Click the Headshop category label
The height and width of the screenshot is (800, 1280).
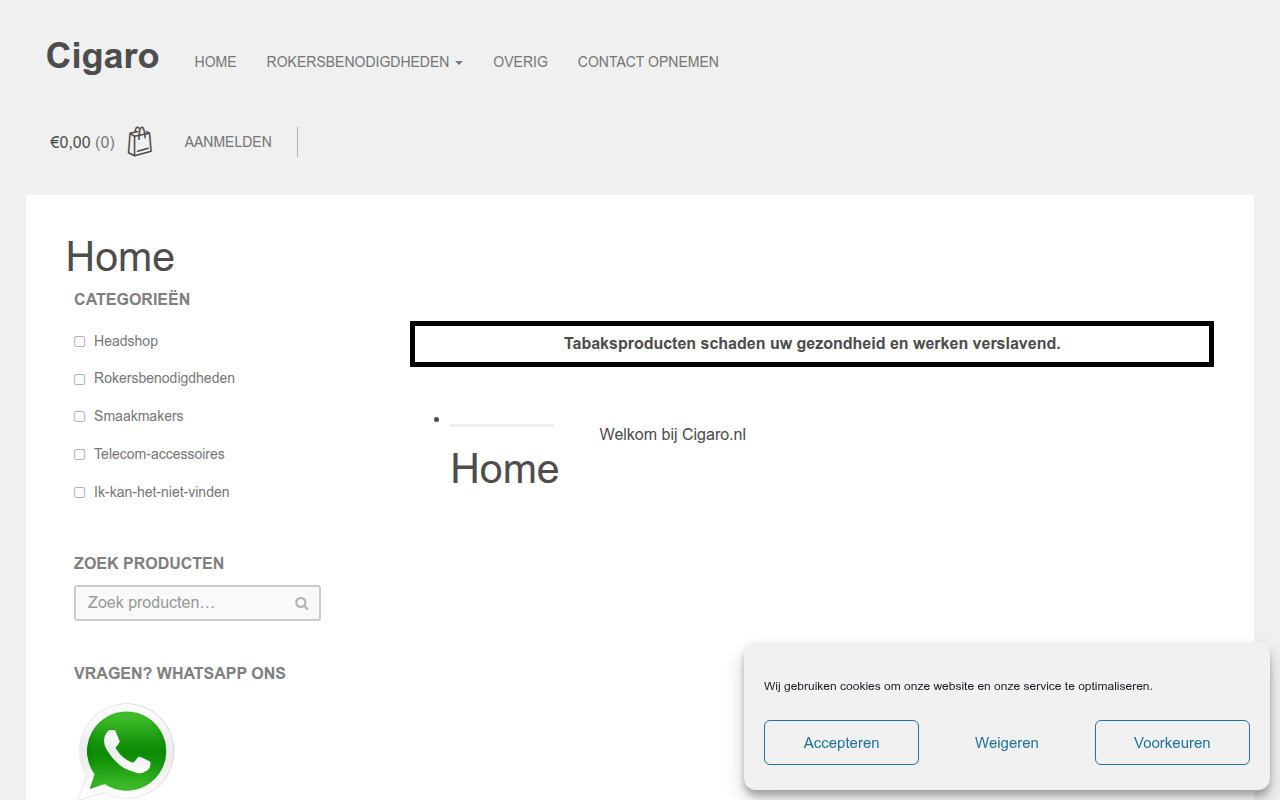pos(126,341)
